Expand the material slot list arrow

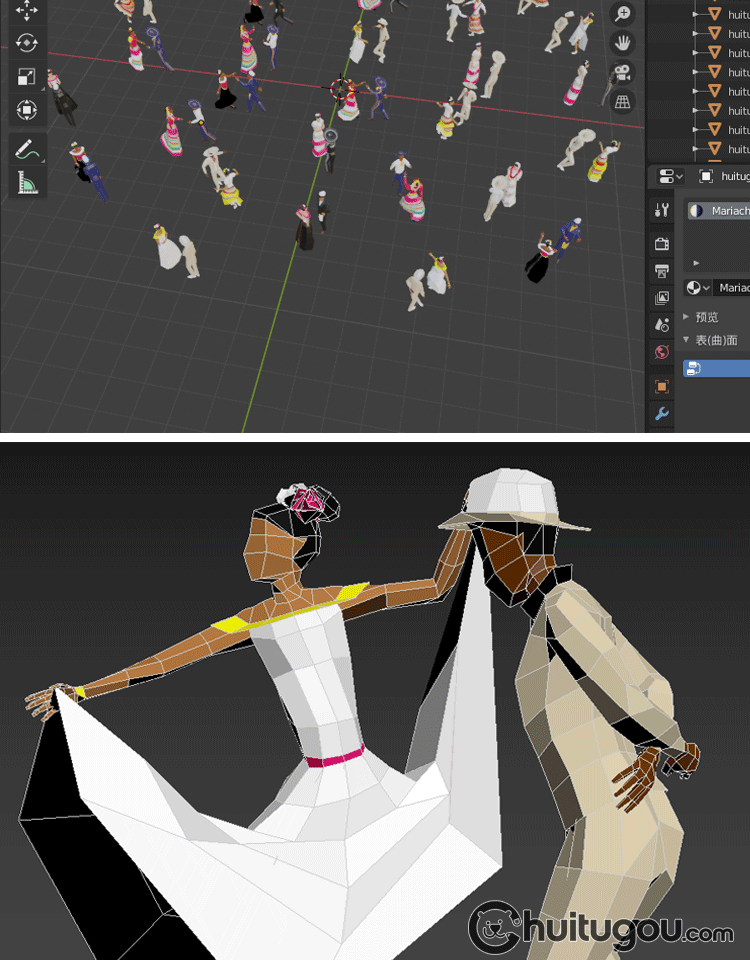pyautogui.click(x=696, y=263)
